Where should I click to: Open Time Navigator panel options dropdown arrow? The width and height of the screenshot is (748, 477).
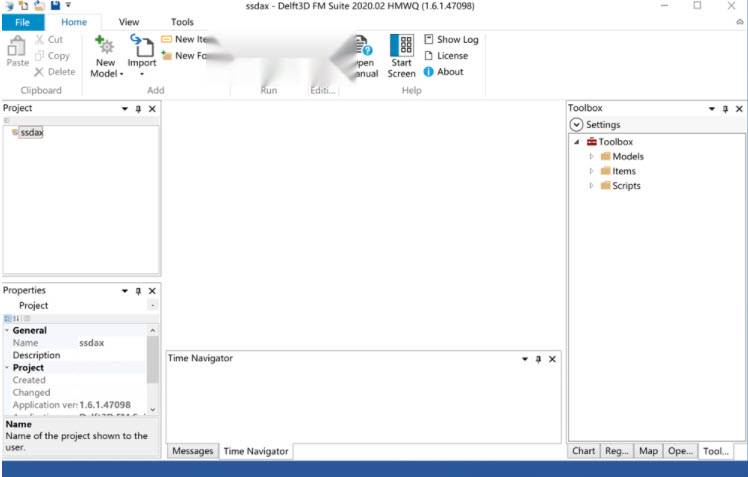[525, 359]
